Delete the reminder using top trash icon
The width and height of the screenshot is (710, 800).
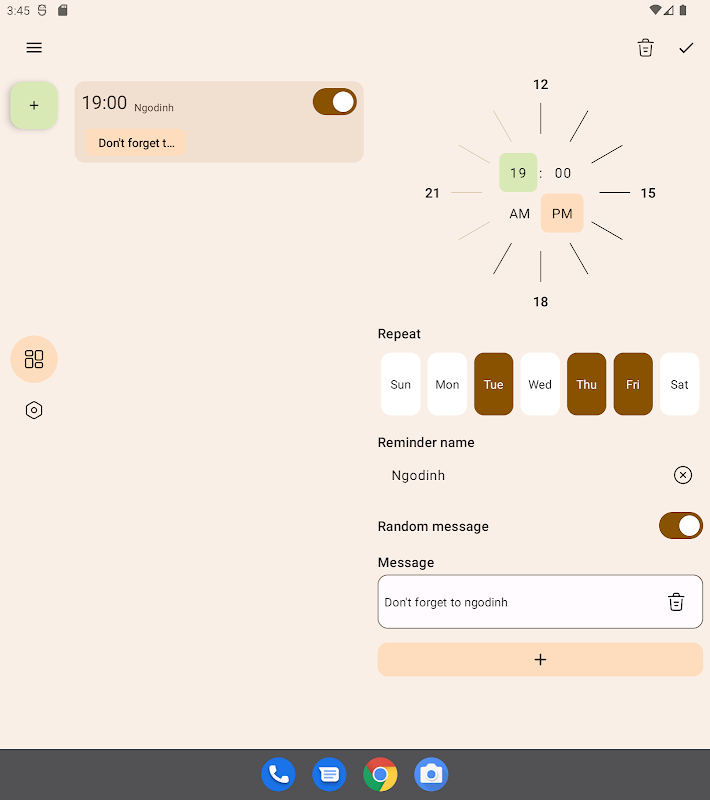(x=645, y=48)
